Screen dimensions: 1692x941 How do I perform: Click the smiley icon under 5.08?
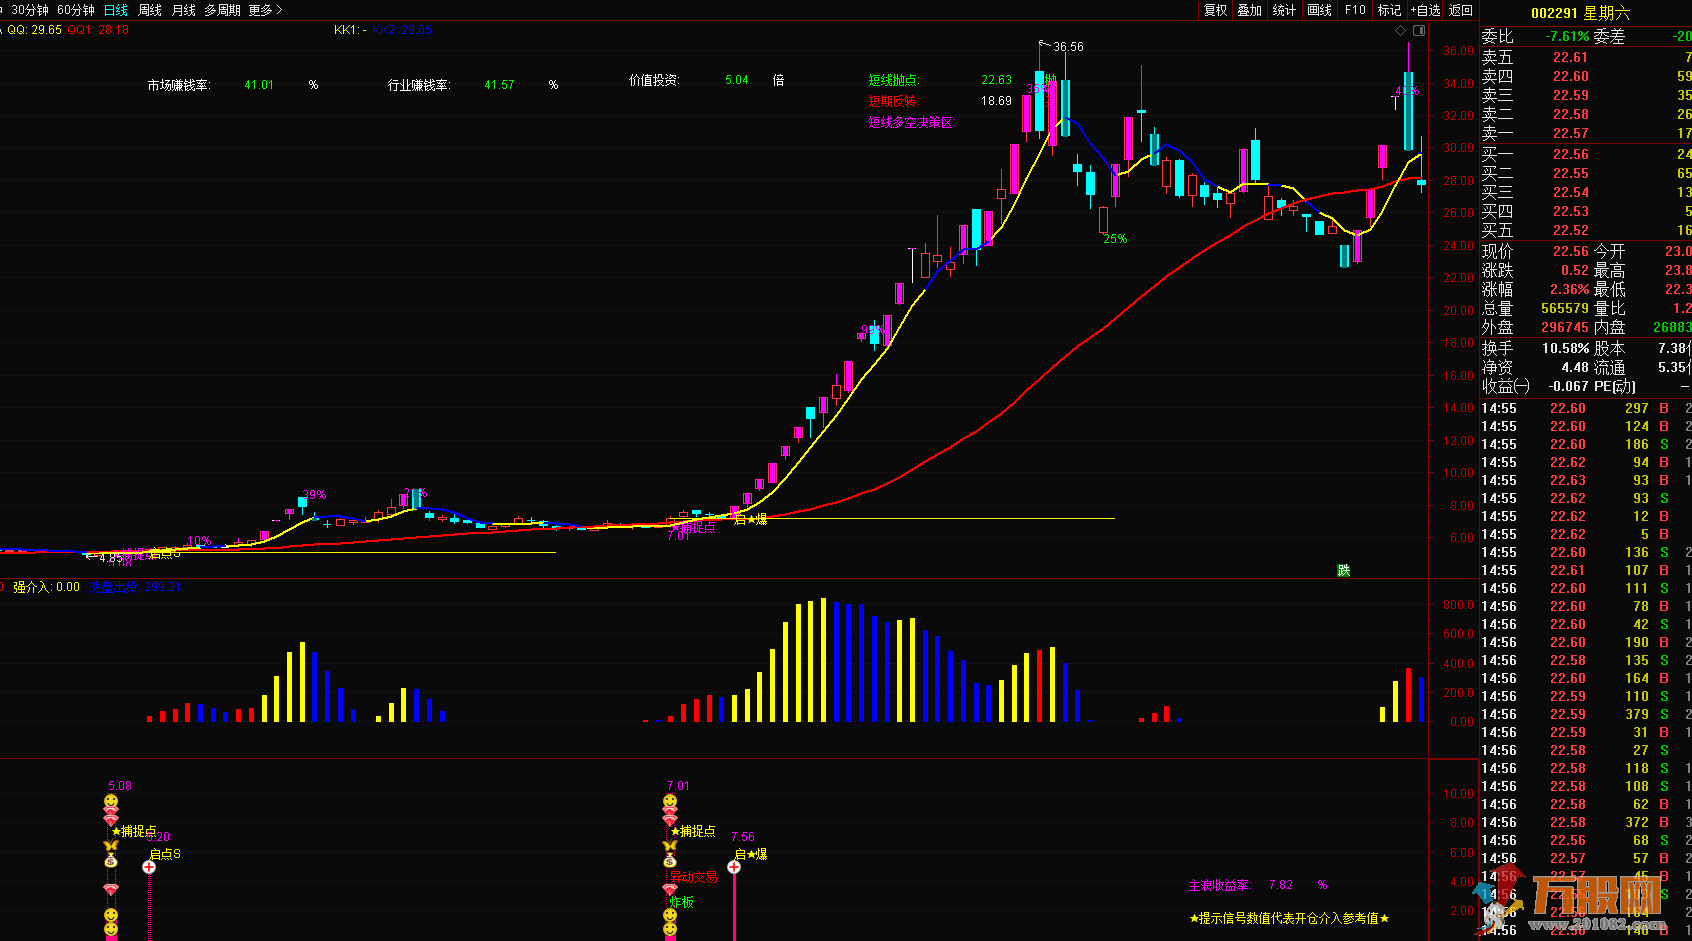pos(111,801)
